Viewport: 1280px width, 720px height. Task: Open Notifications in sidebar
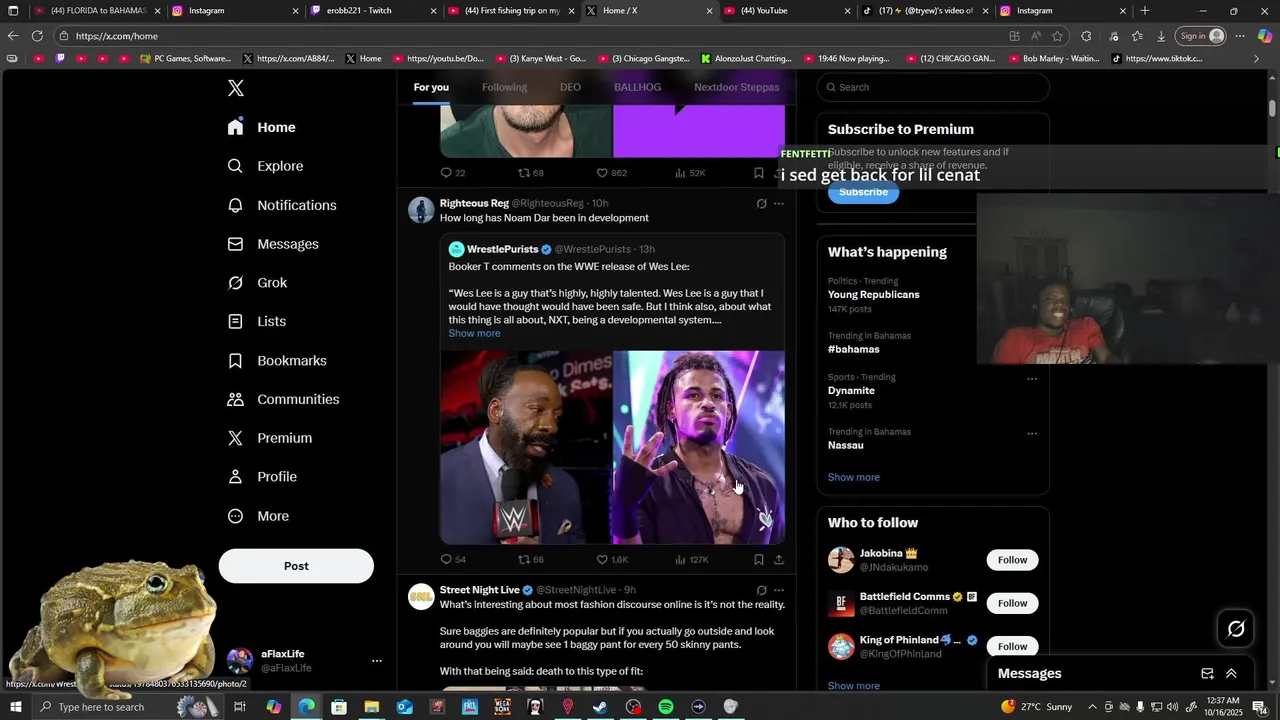click(282, 205)
